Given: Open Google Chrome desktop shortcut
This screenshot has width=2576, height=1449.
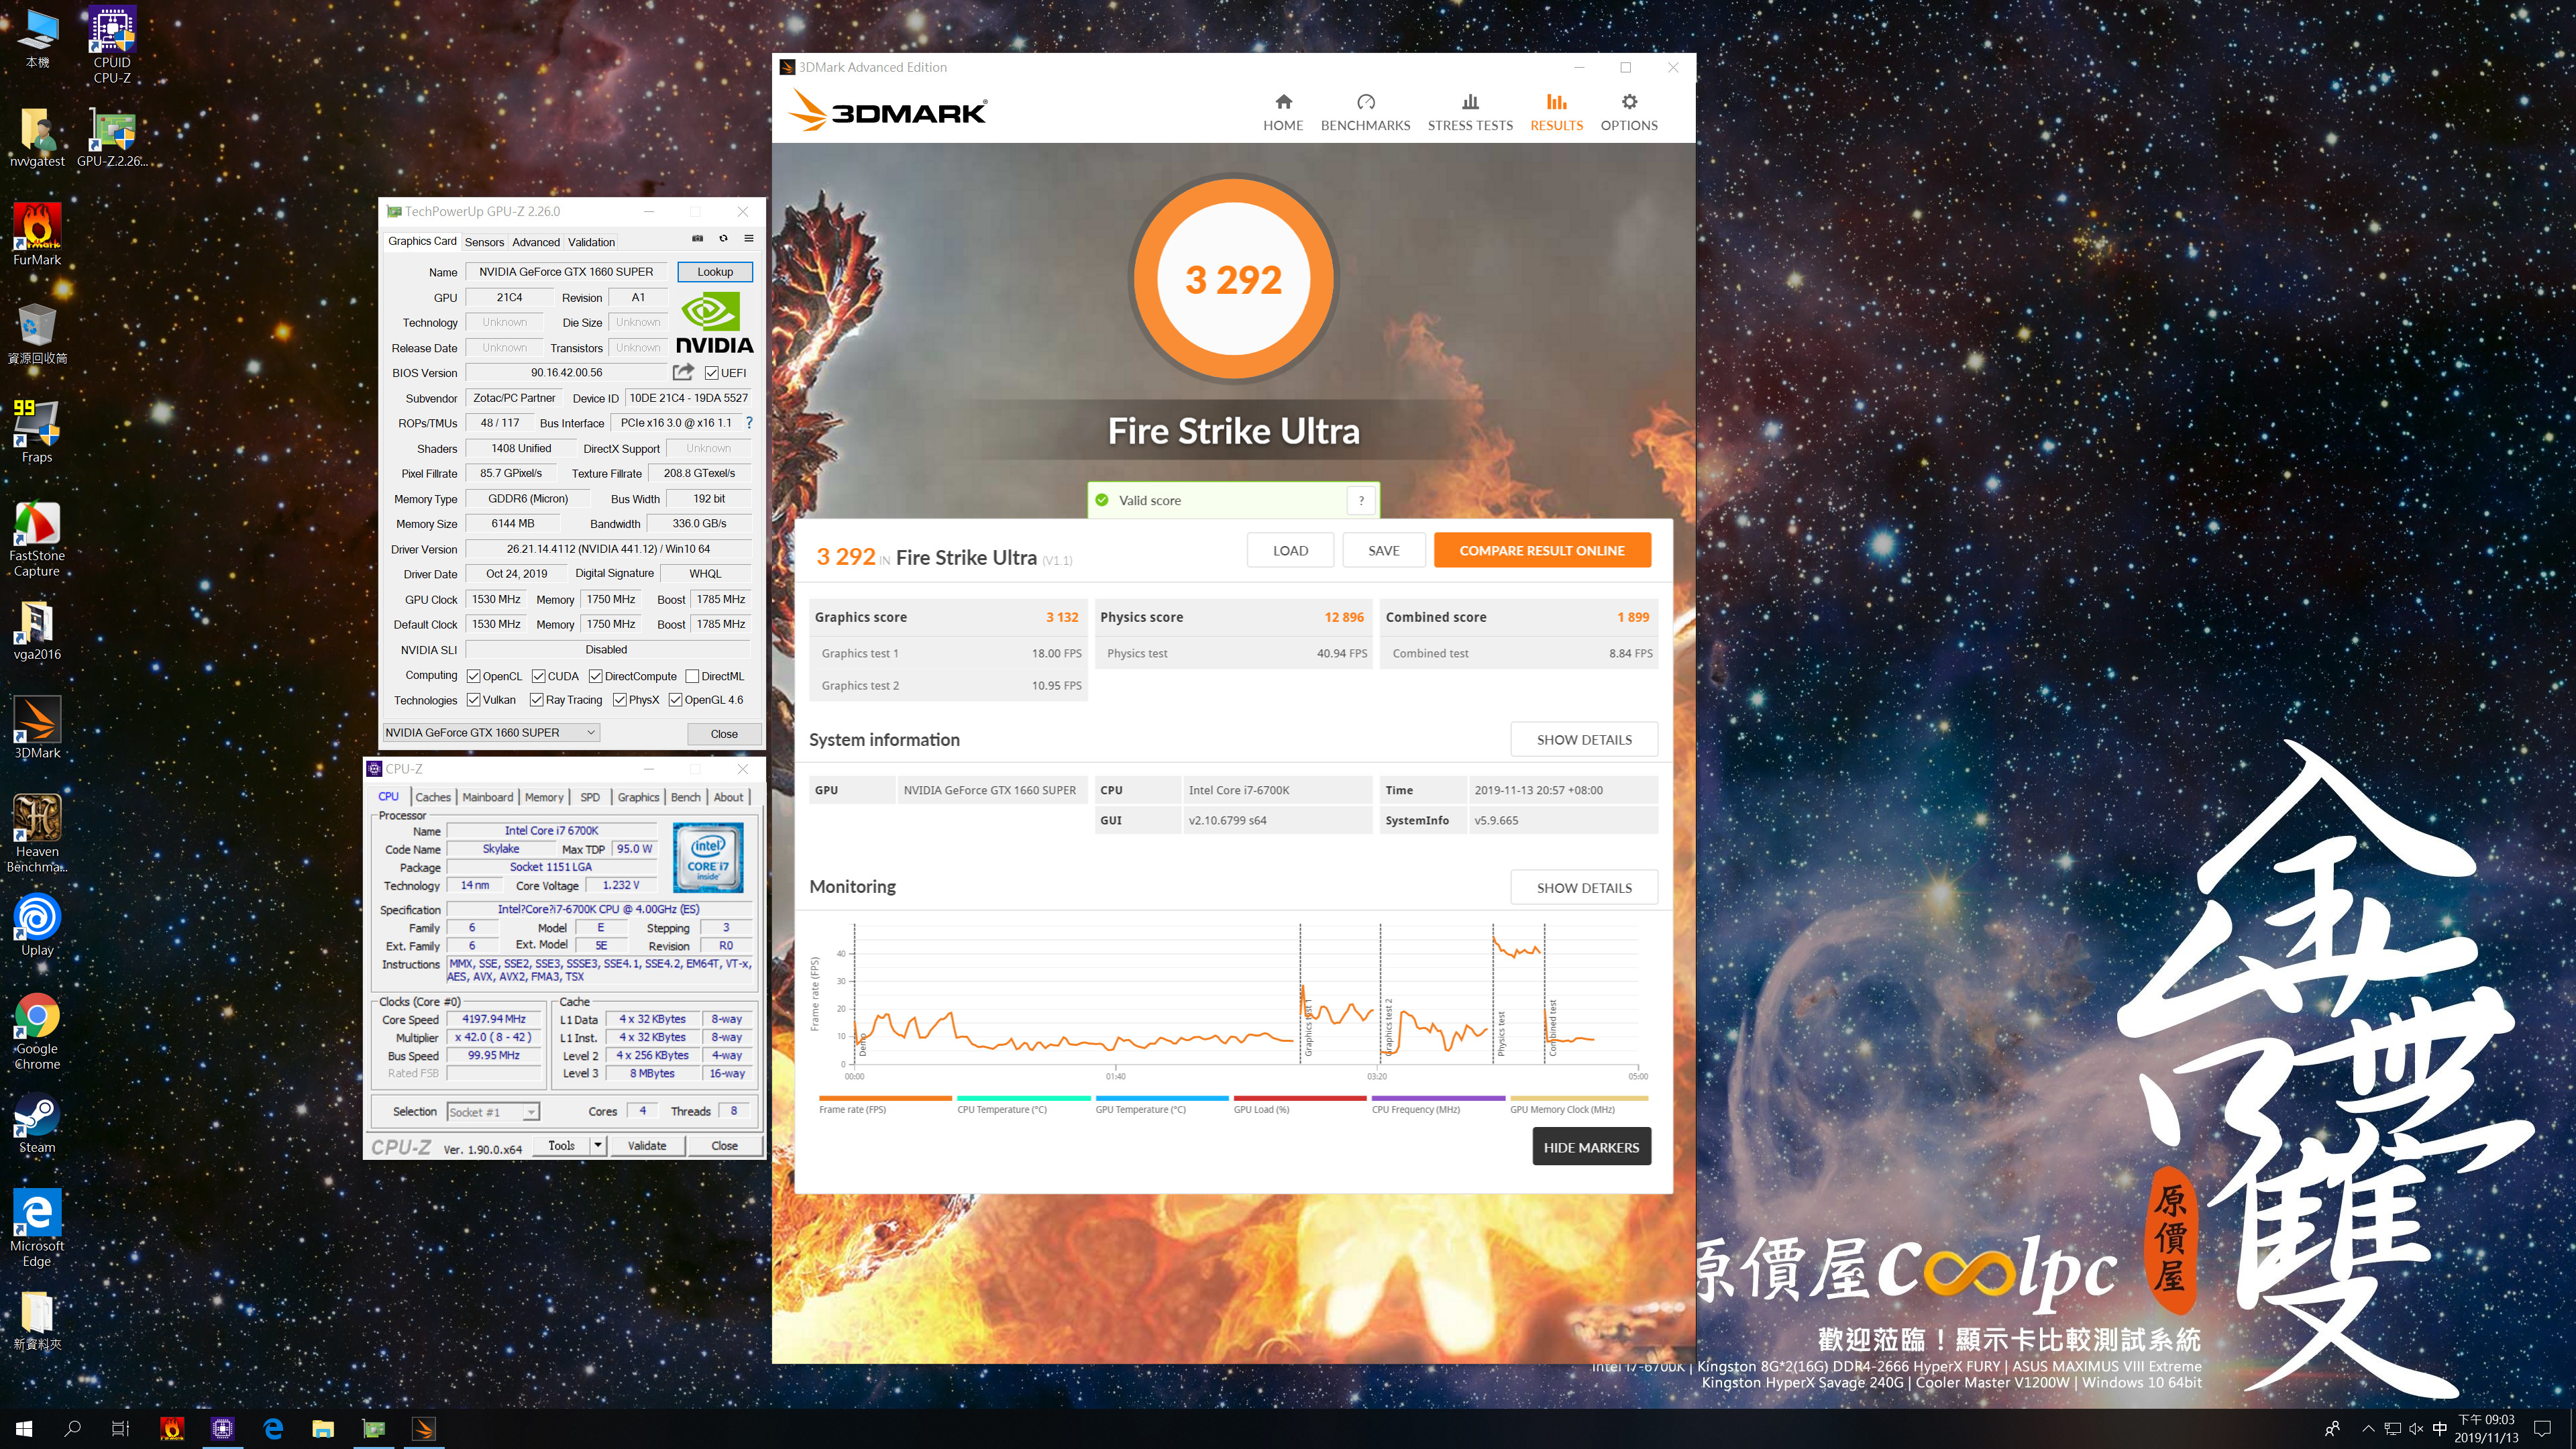Looking at the screenshot, I should click(x=37, y=1031).
